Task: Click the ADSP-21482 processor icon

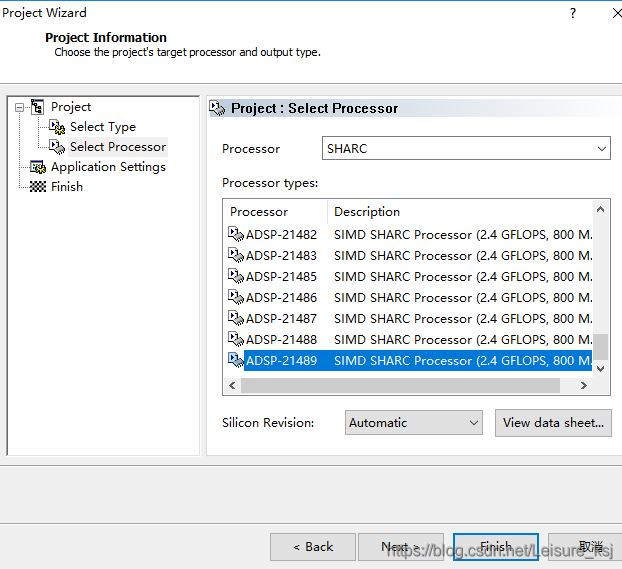Action: tap(236, 234)
